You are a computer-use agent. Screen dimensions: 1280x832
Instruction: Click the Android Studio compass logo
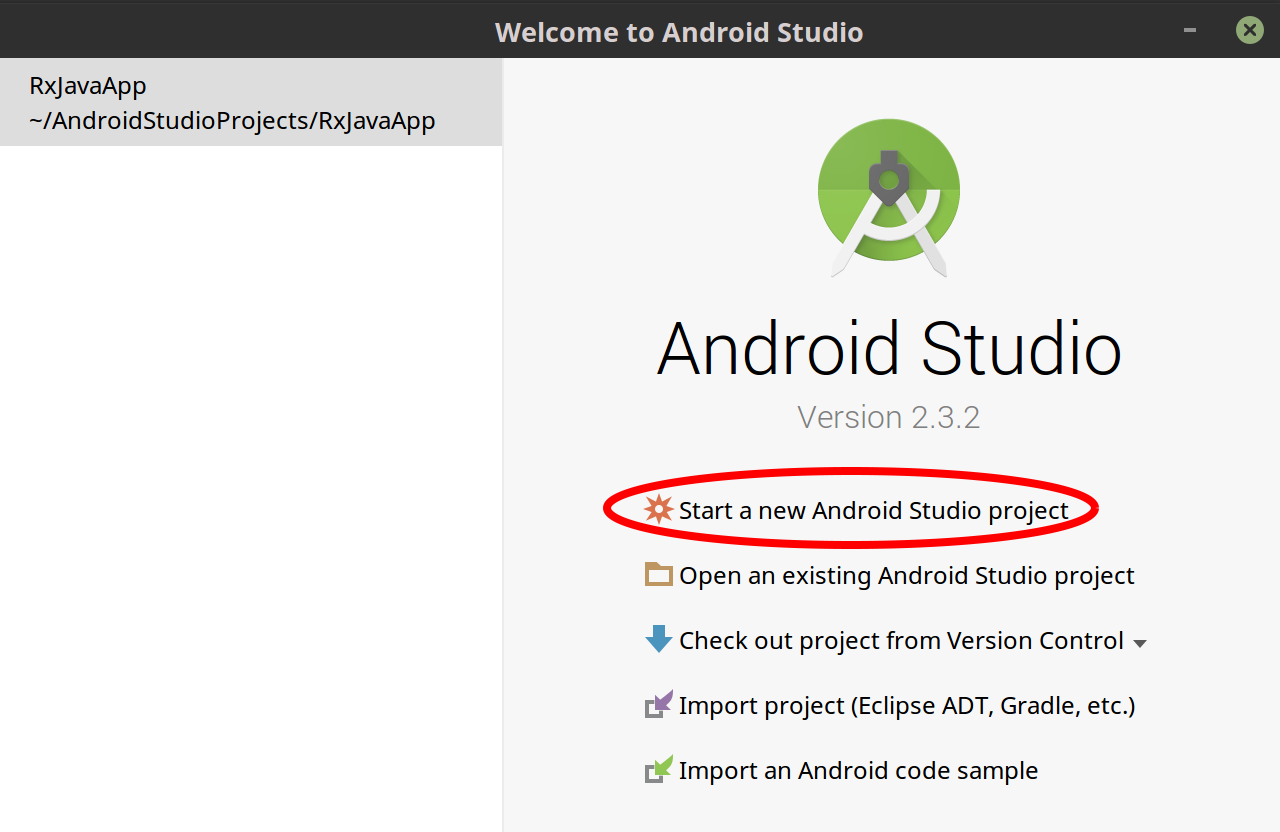coord(889,198)
